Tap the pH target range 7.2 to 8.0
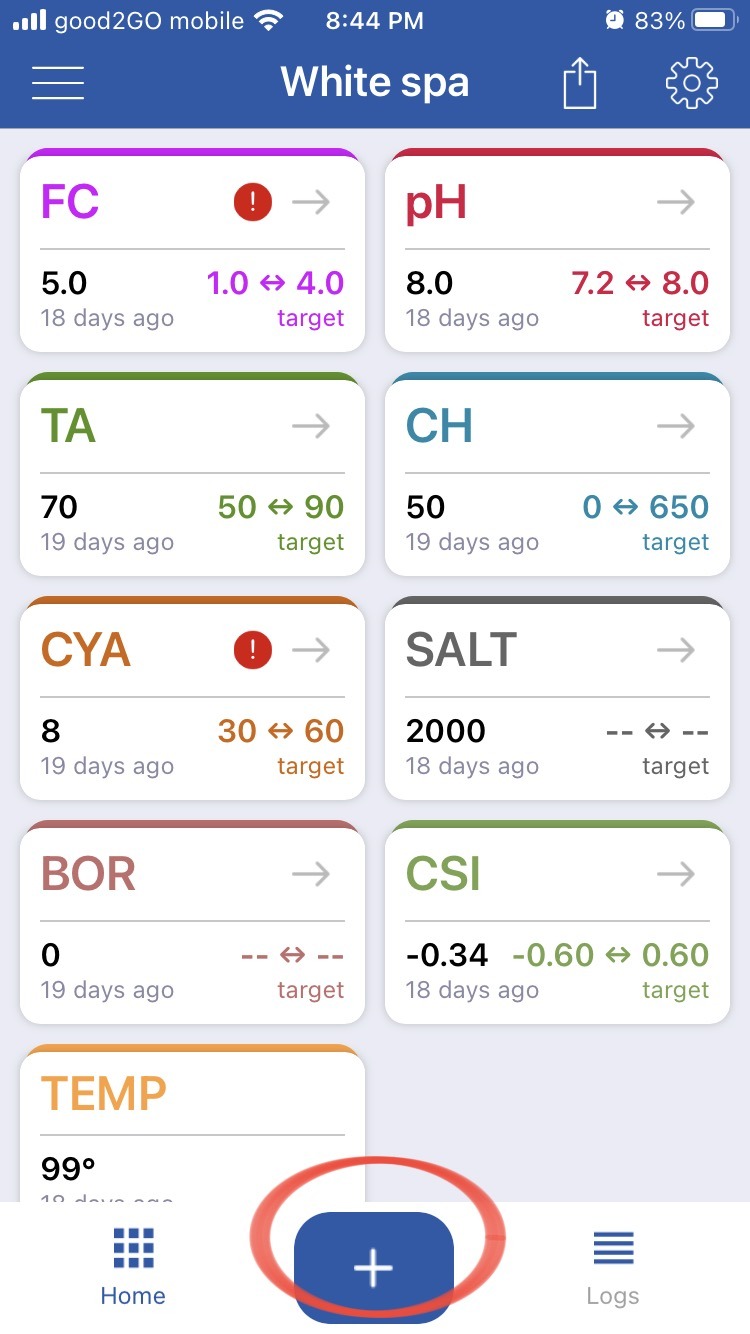750x1334 pixels. (640, 283)
